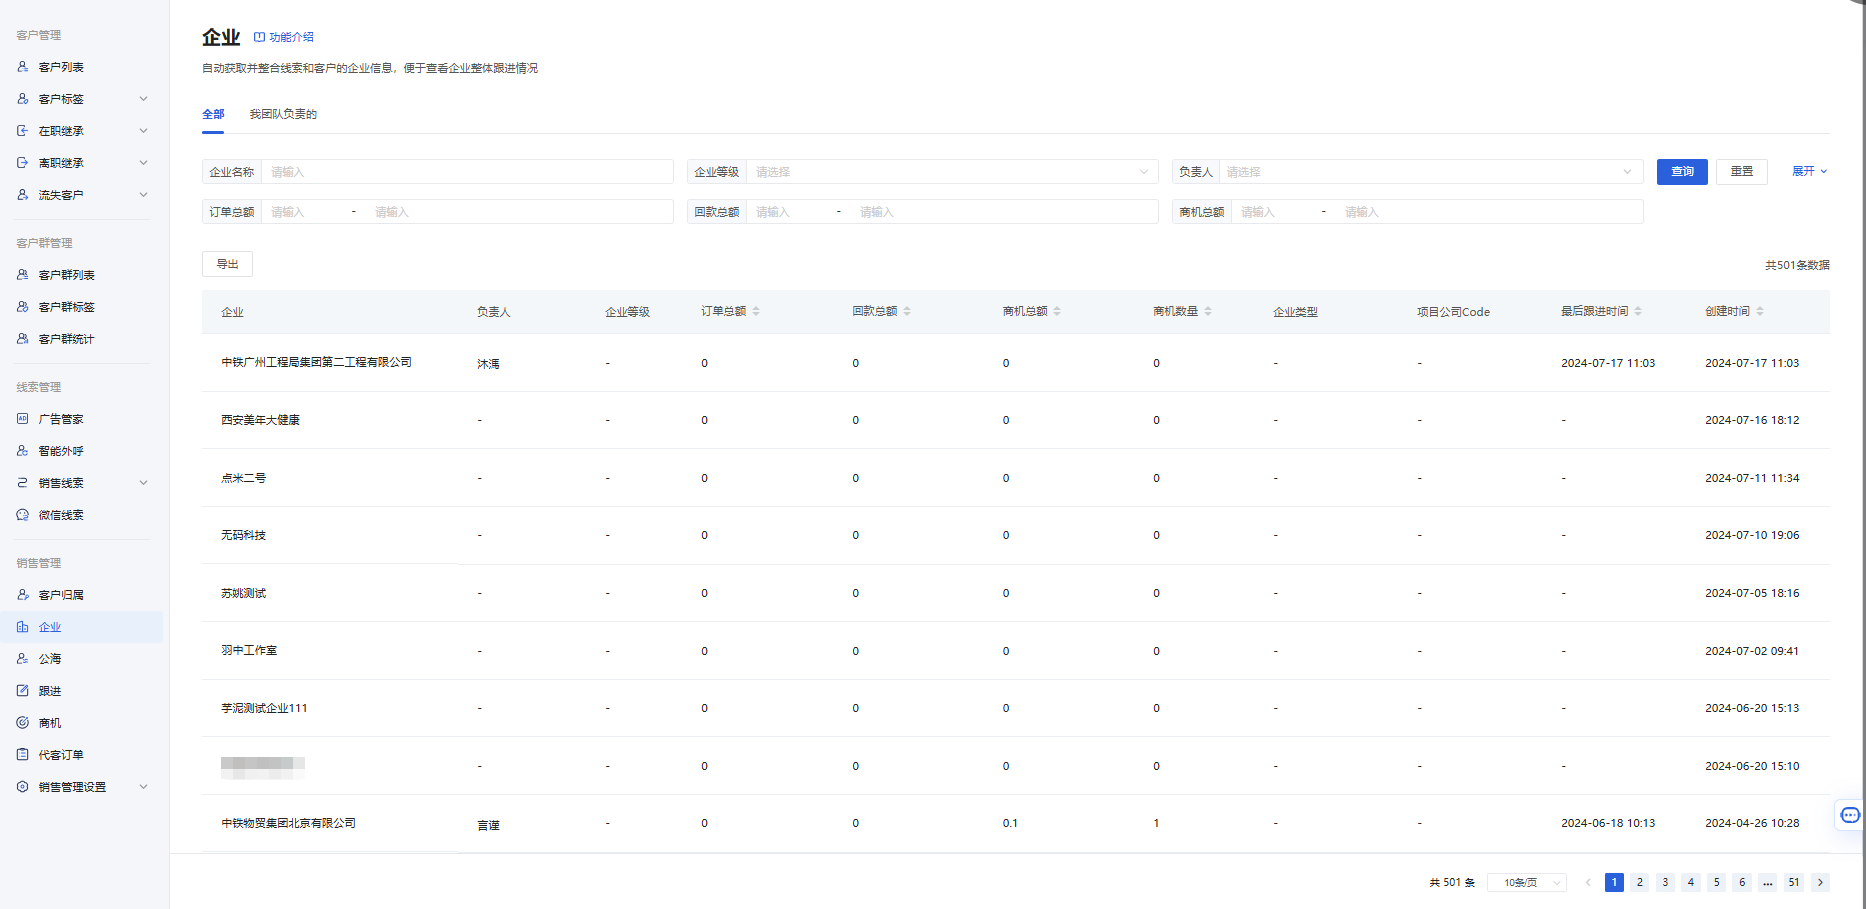Open the 10条/页 page size dropdown
Viewport: 1866px width, 909px height.
(1527, 882)
